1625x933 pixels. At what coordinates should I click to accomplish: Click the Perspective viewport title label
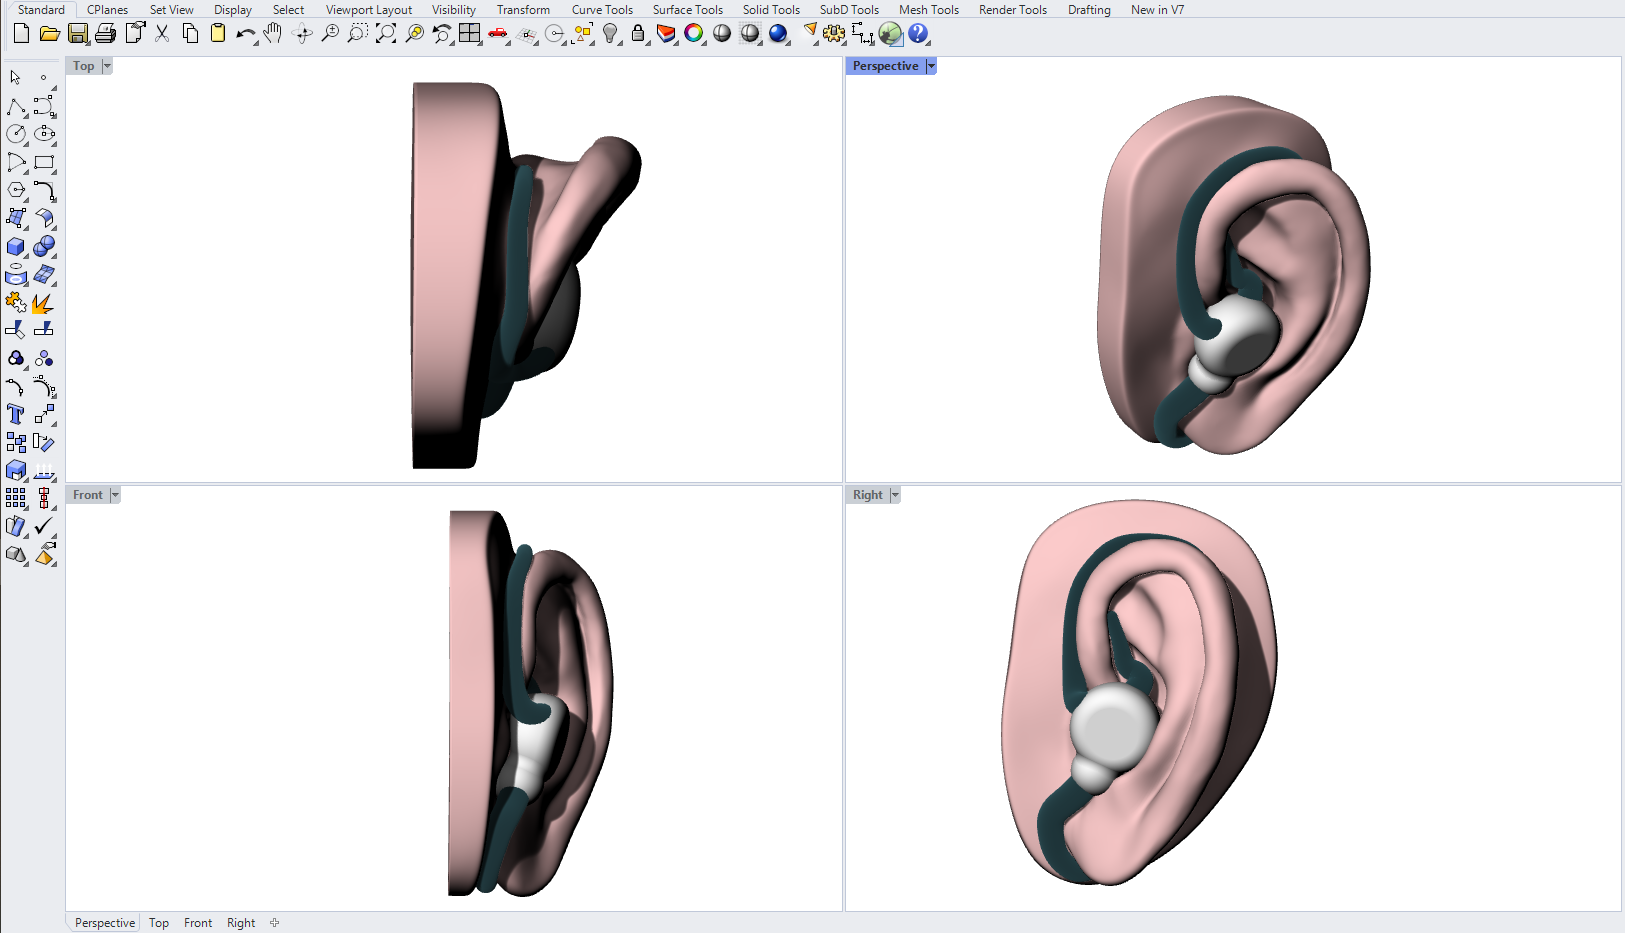point(885,66)
